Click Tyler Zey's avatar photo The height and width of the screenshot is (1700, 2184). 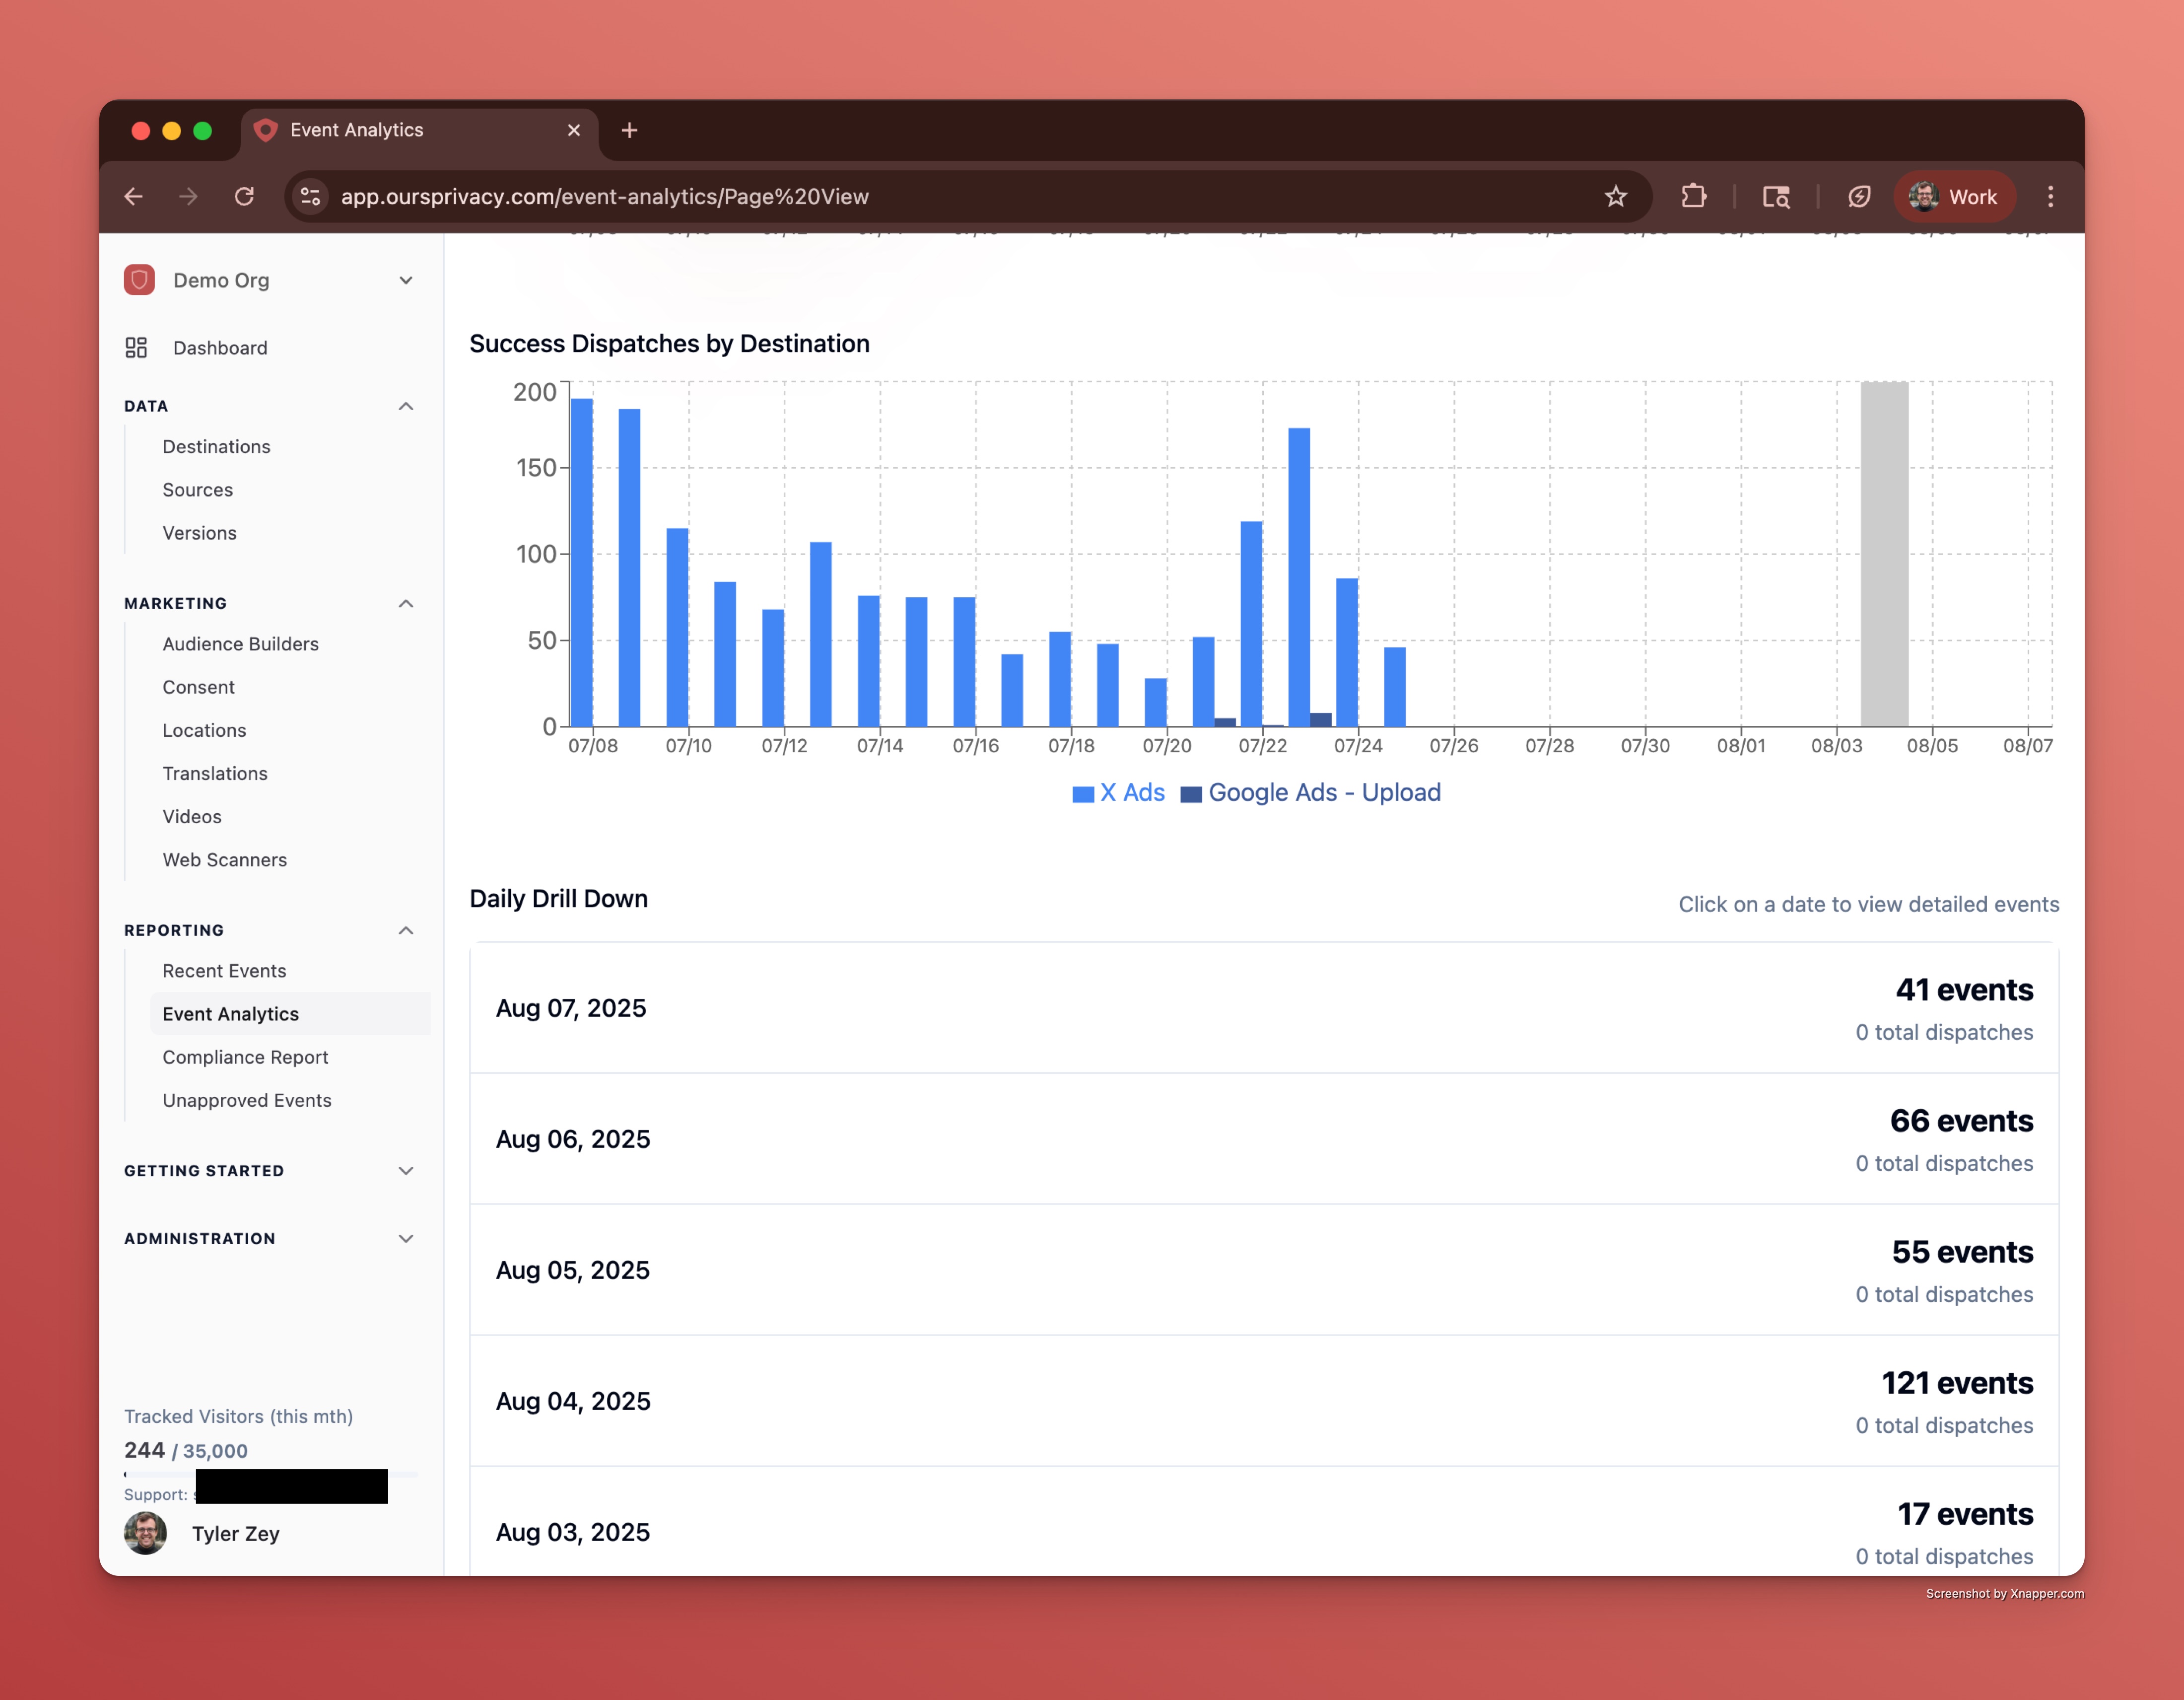[146, 1532]
